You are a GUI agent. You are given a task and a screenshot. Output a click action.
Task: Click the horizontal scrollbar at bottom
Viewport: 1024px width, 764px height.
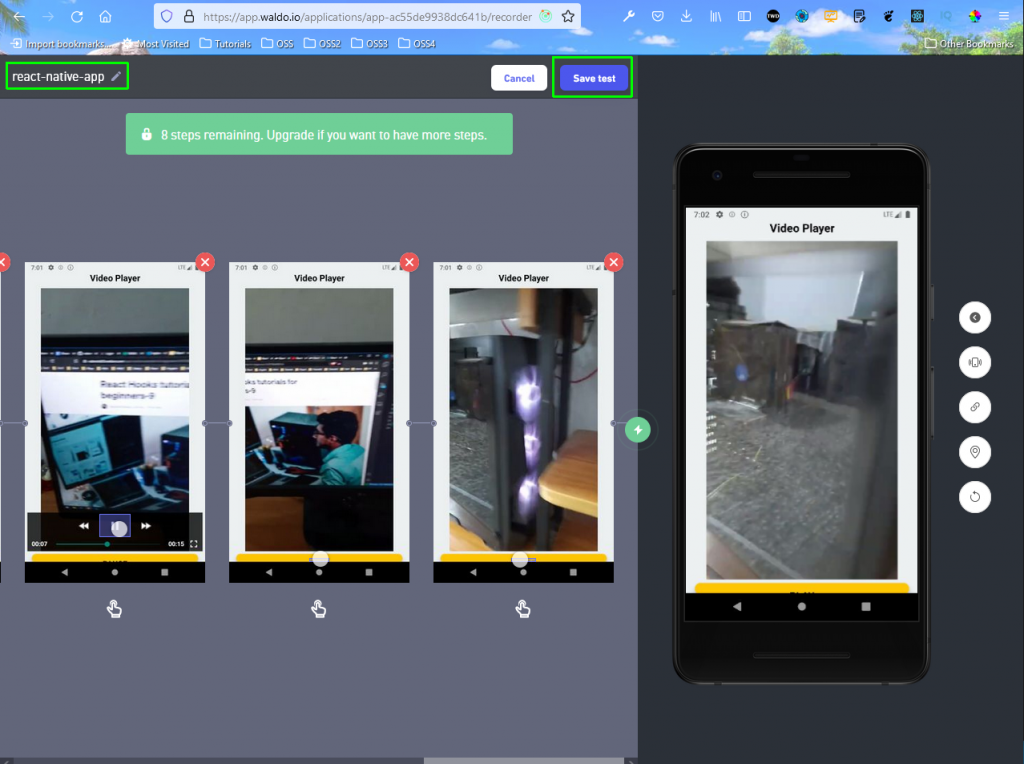[x=524, y=761]
